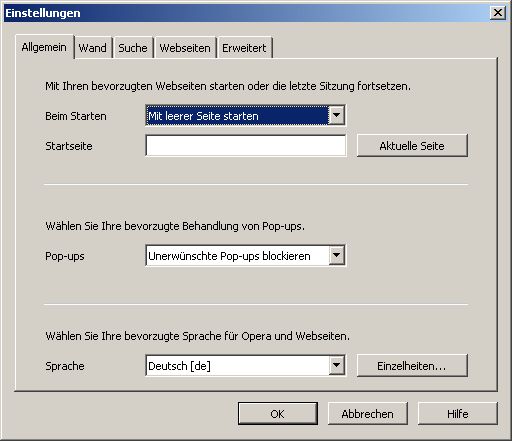Confirm settings with OK
Viewport: 512px width, 441px height.
pyautogui.click(x=278, y=413)
